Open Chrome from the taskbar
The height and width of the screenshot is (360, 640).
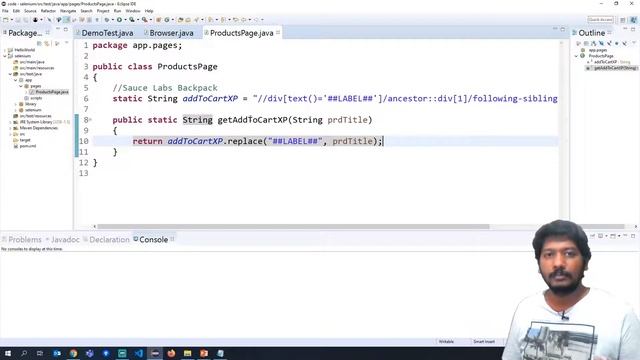coord(73,353)
